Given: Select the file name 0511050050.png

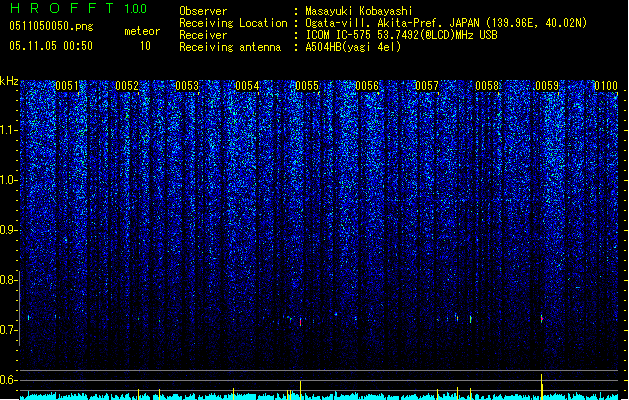Looking at the screenshot, I should 51,26.
